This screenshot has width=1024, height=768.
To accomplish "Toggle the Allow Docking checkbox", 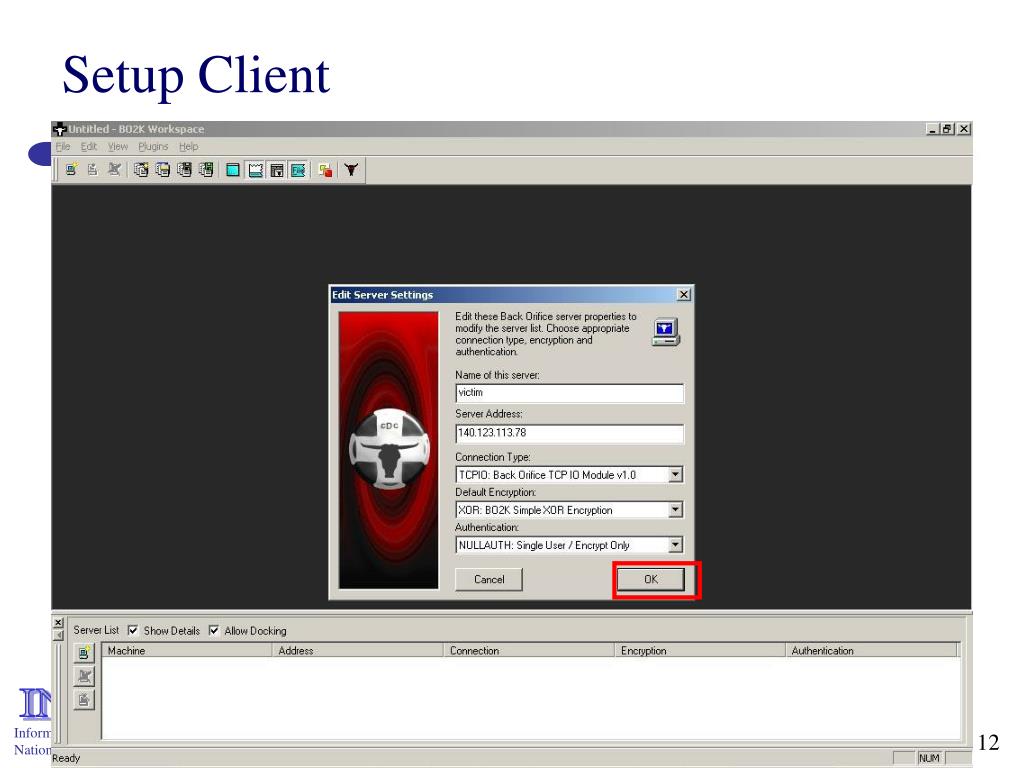I will click(x=214, y=630).
